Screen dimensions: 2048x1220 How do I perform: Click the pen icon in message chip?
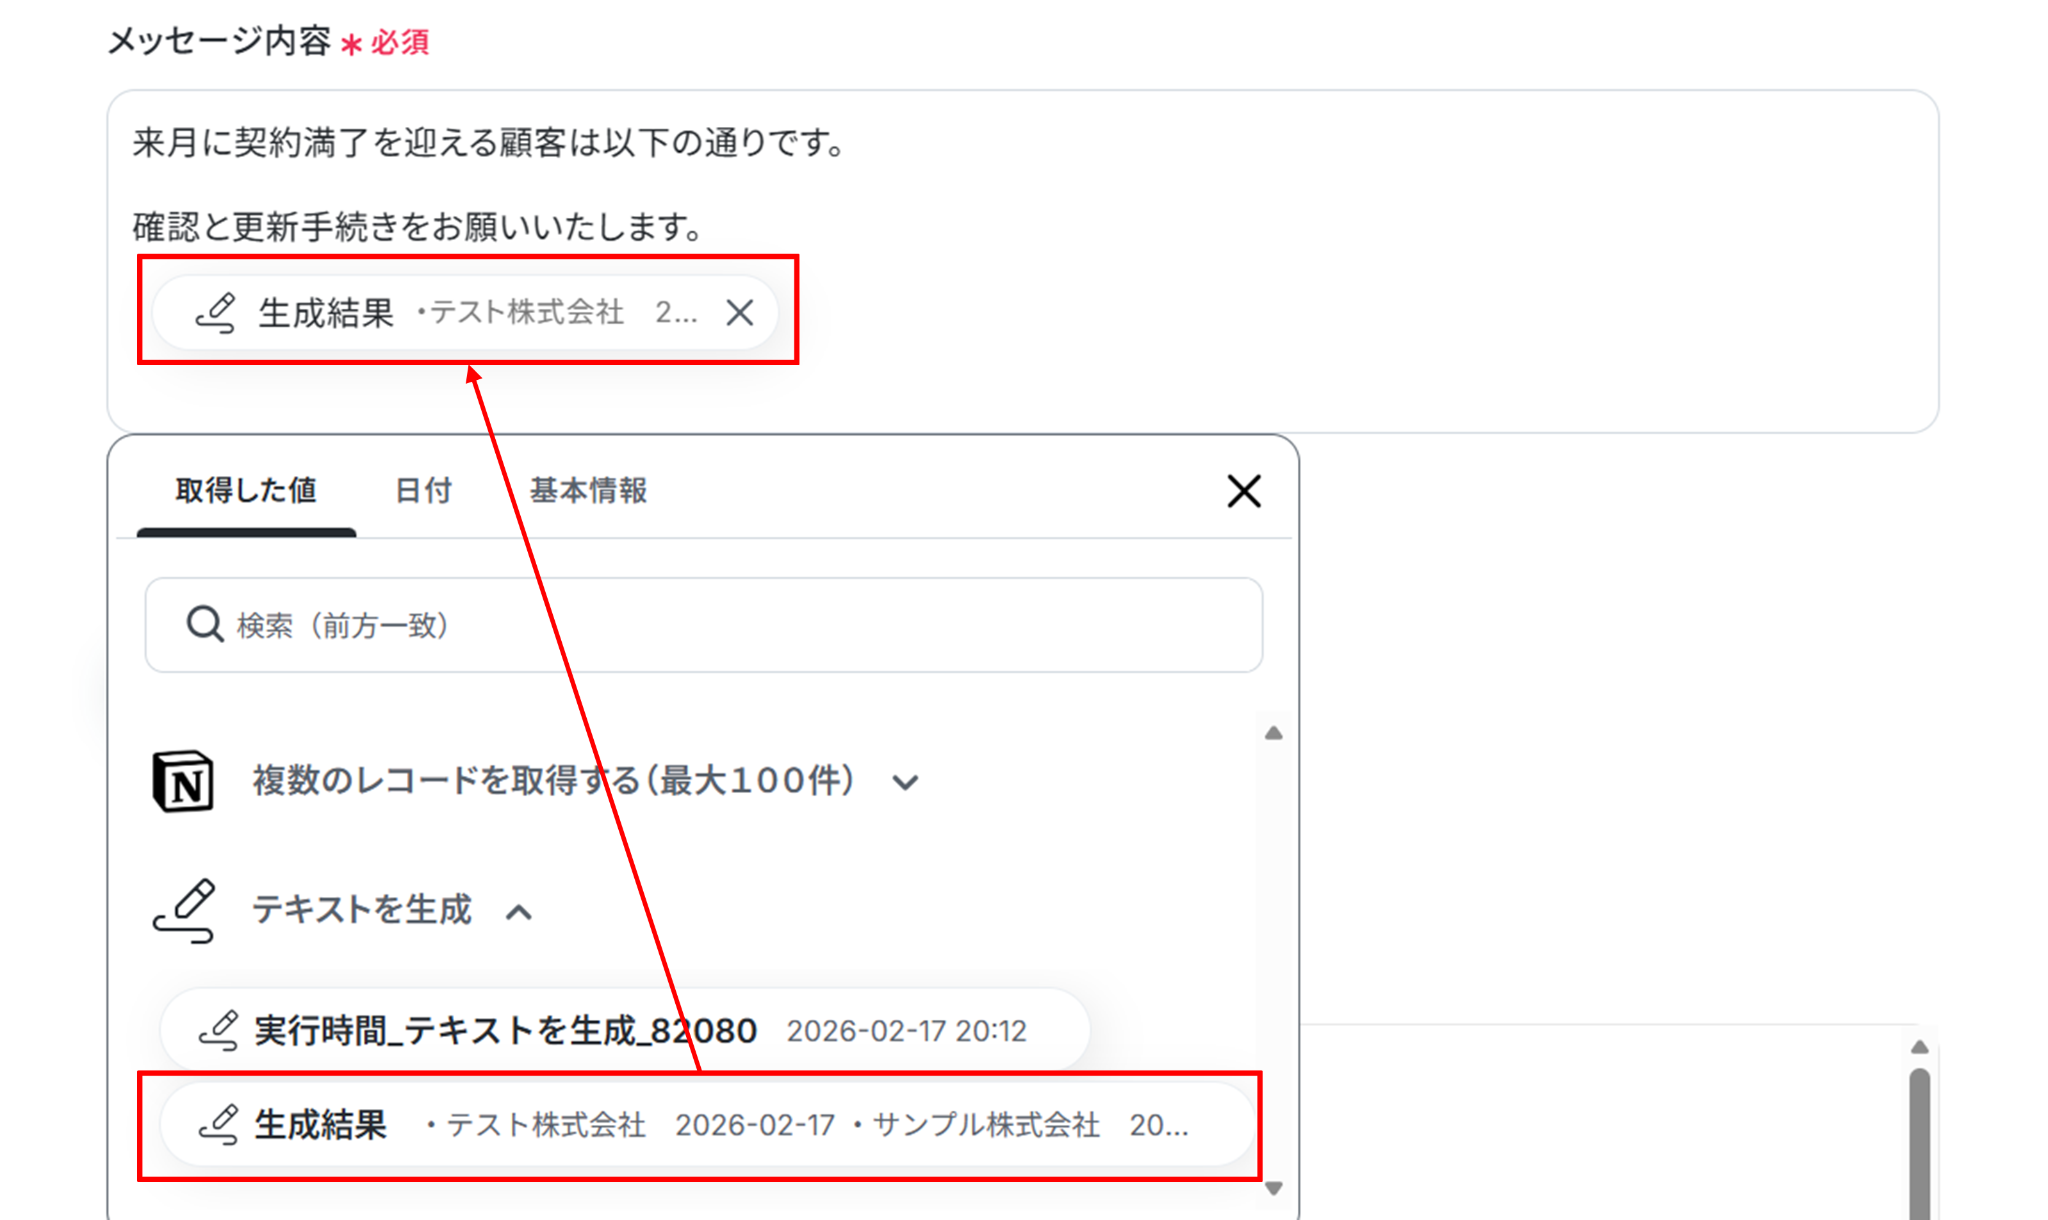216,313
